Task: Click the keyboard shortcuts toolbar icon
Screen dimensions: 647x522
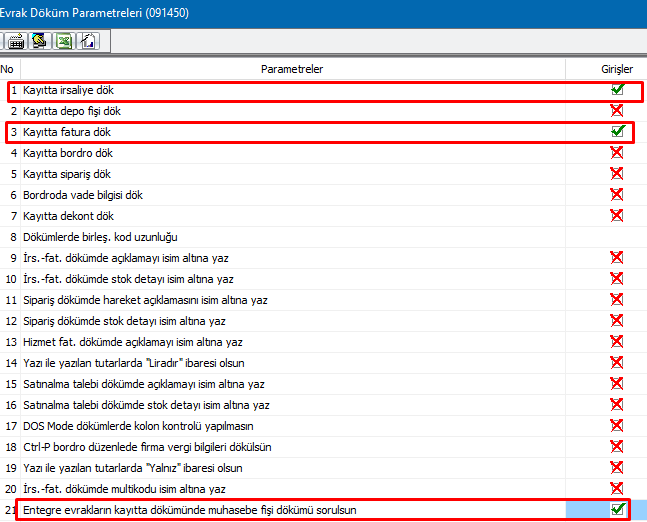Action: point(16,41)
